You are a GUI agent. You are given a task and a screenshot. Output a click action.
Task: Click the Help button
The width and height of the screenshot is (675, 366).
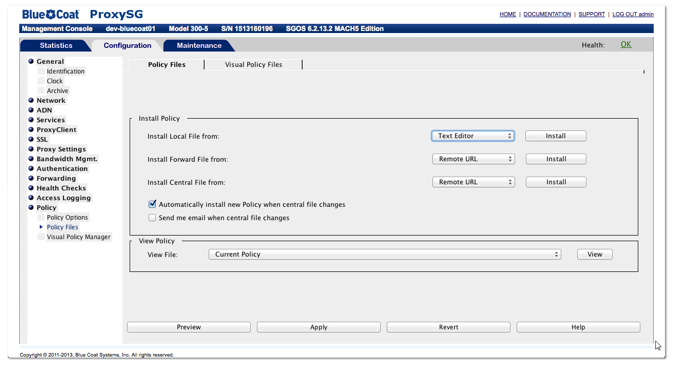578,327
